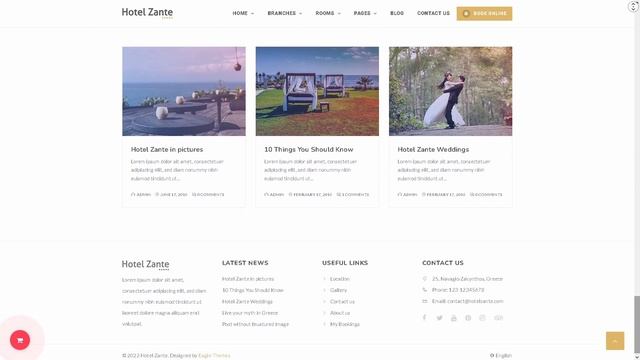Open Latest News item Post without featured image
Image resolution: width=640 pixels, height=360 pixels.
[255, 324]
